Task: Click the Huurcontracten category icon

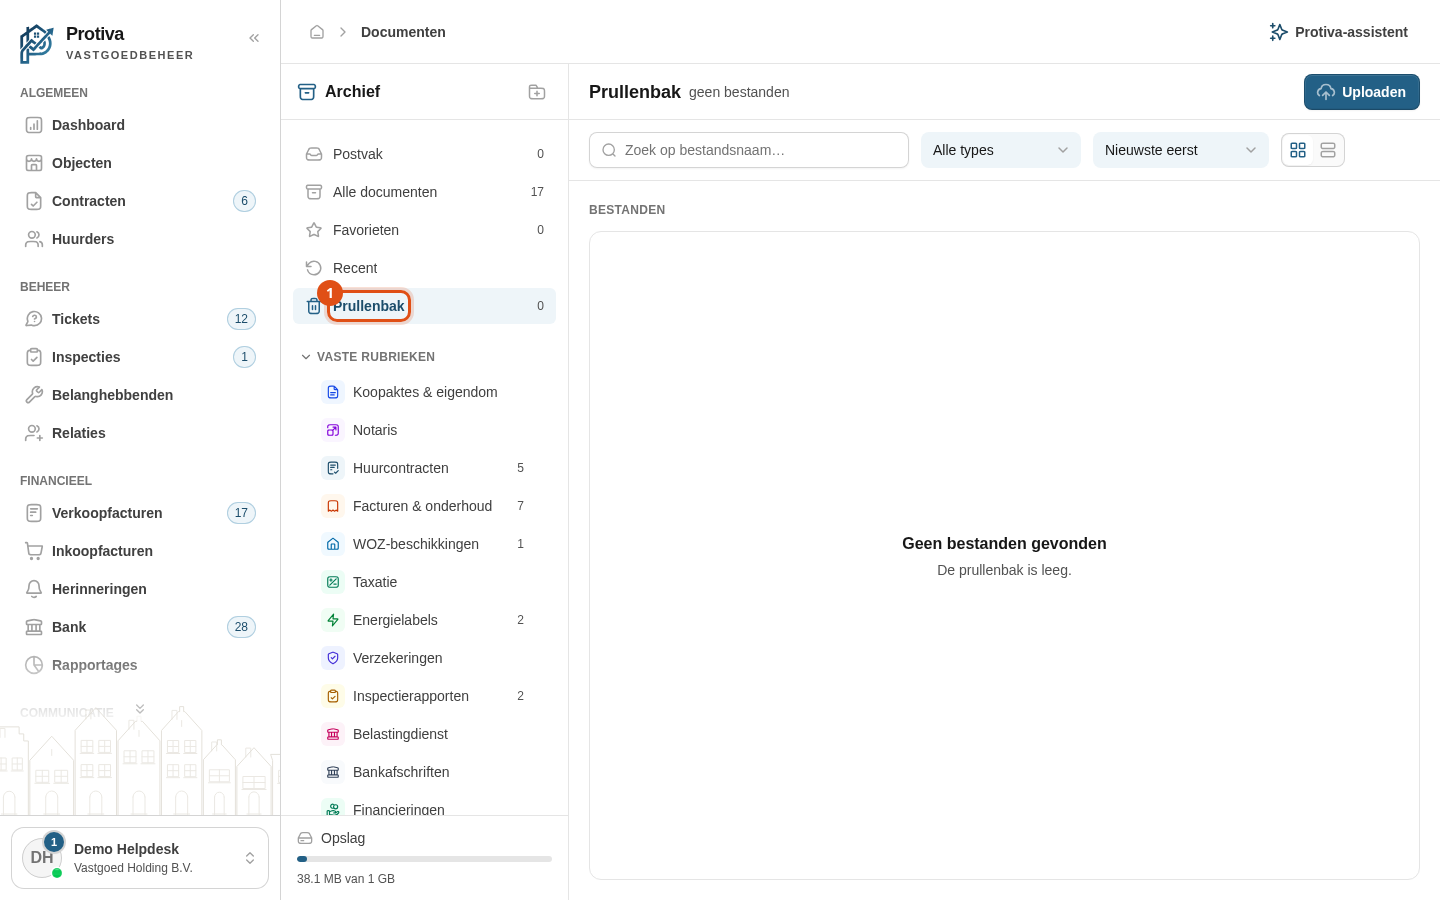Action: (333, 468)
